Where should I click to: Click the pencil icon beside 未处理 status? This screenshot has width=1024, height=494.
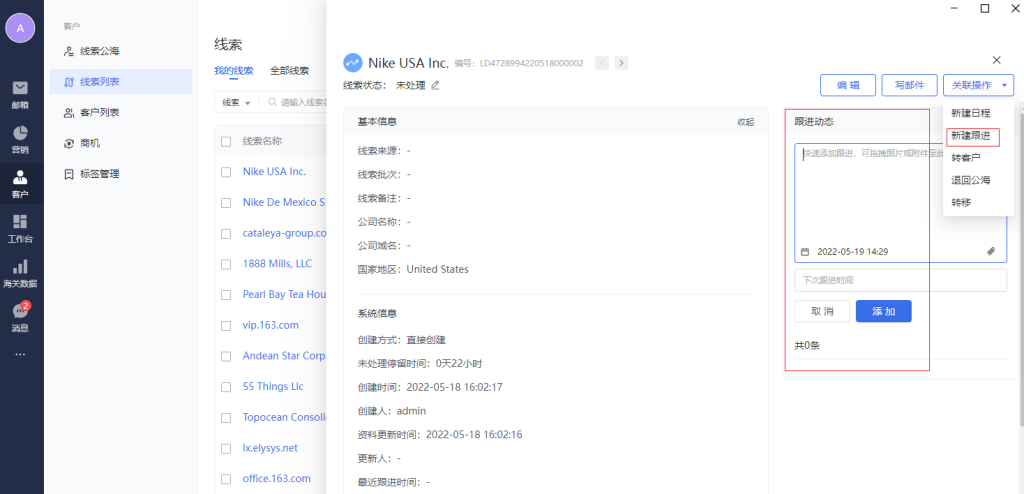435,85
